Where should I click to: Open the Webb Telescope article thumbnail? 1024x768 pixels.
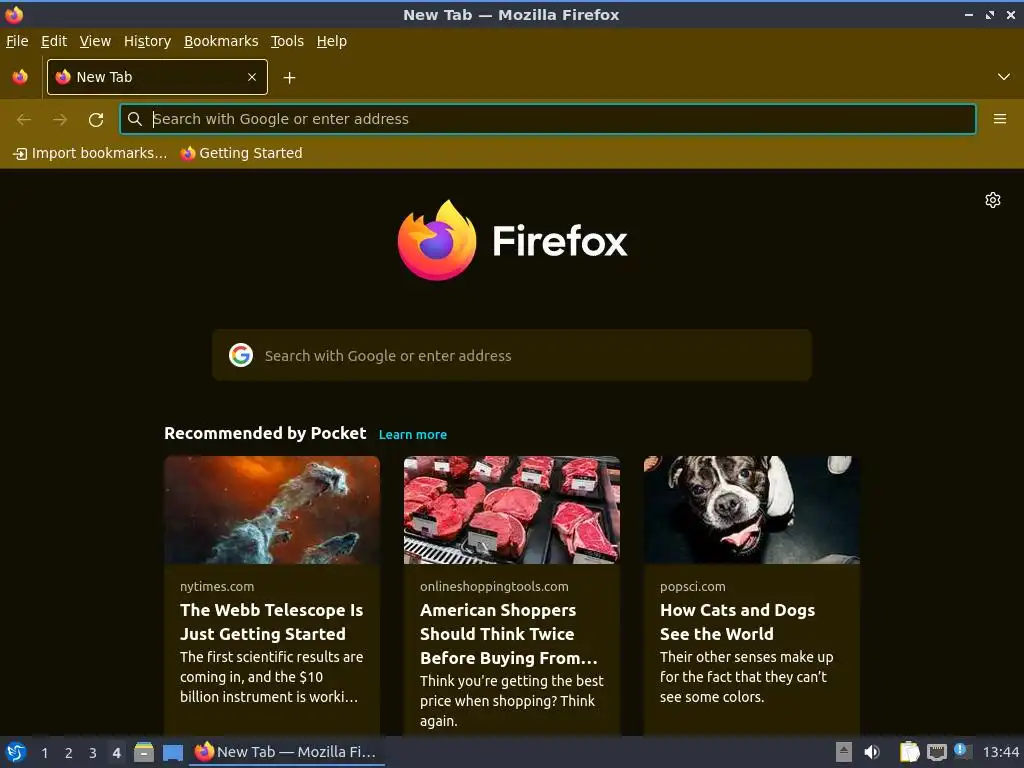pos(272,510)
